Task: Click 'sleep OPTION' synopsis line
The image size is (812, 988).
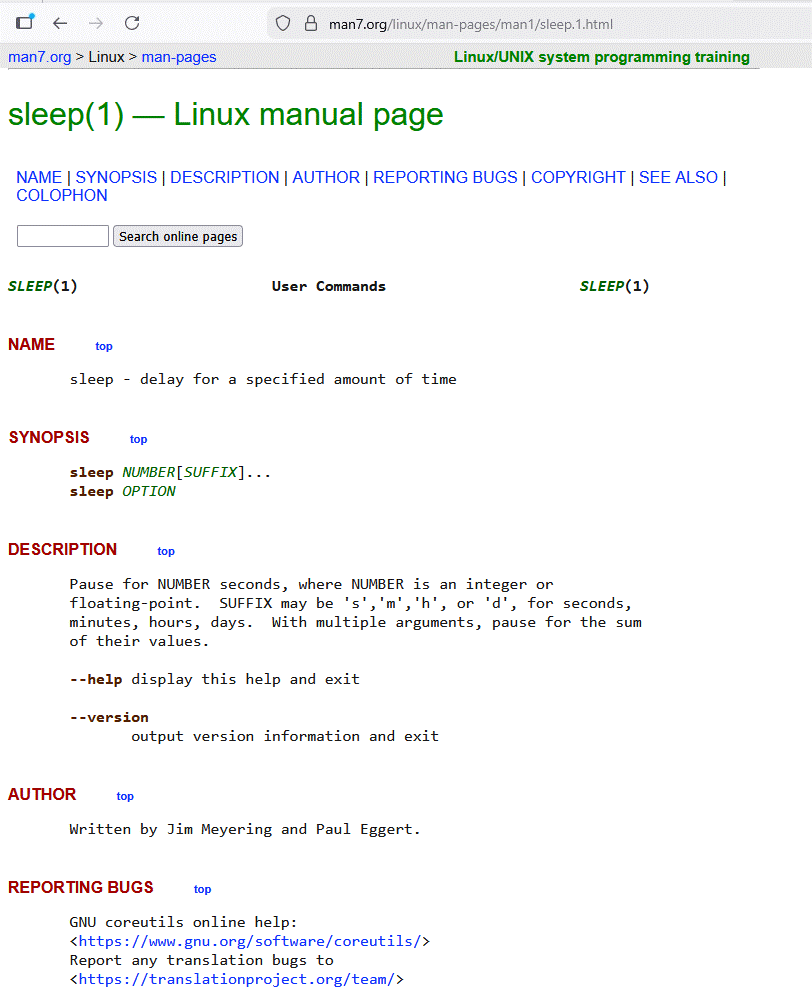Action: click(x=122, y=491)
